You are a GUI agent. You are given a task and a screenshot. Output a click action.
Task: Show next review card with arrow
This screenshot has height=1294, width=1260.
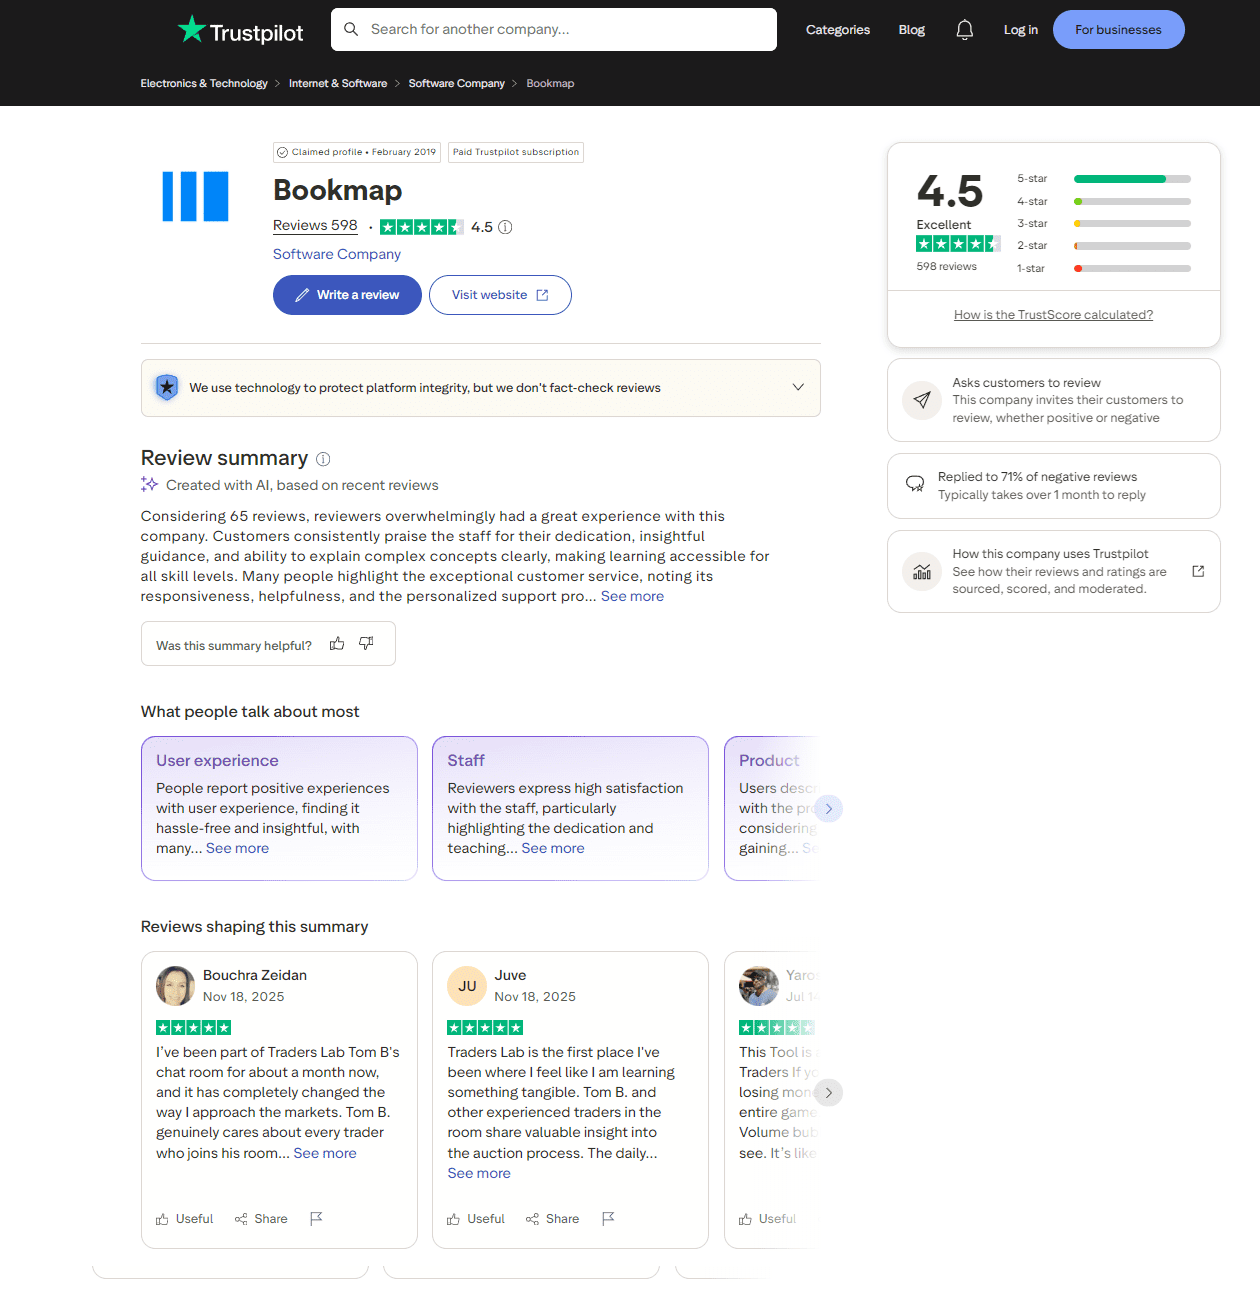click(828, 1092)
